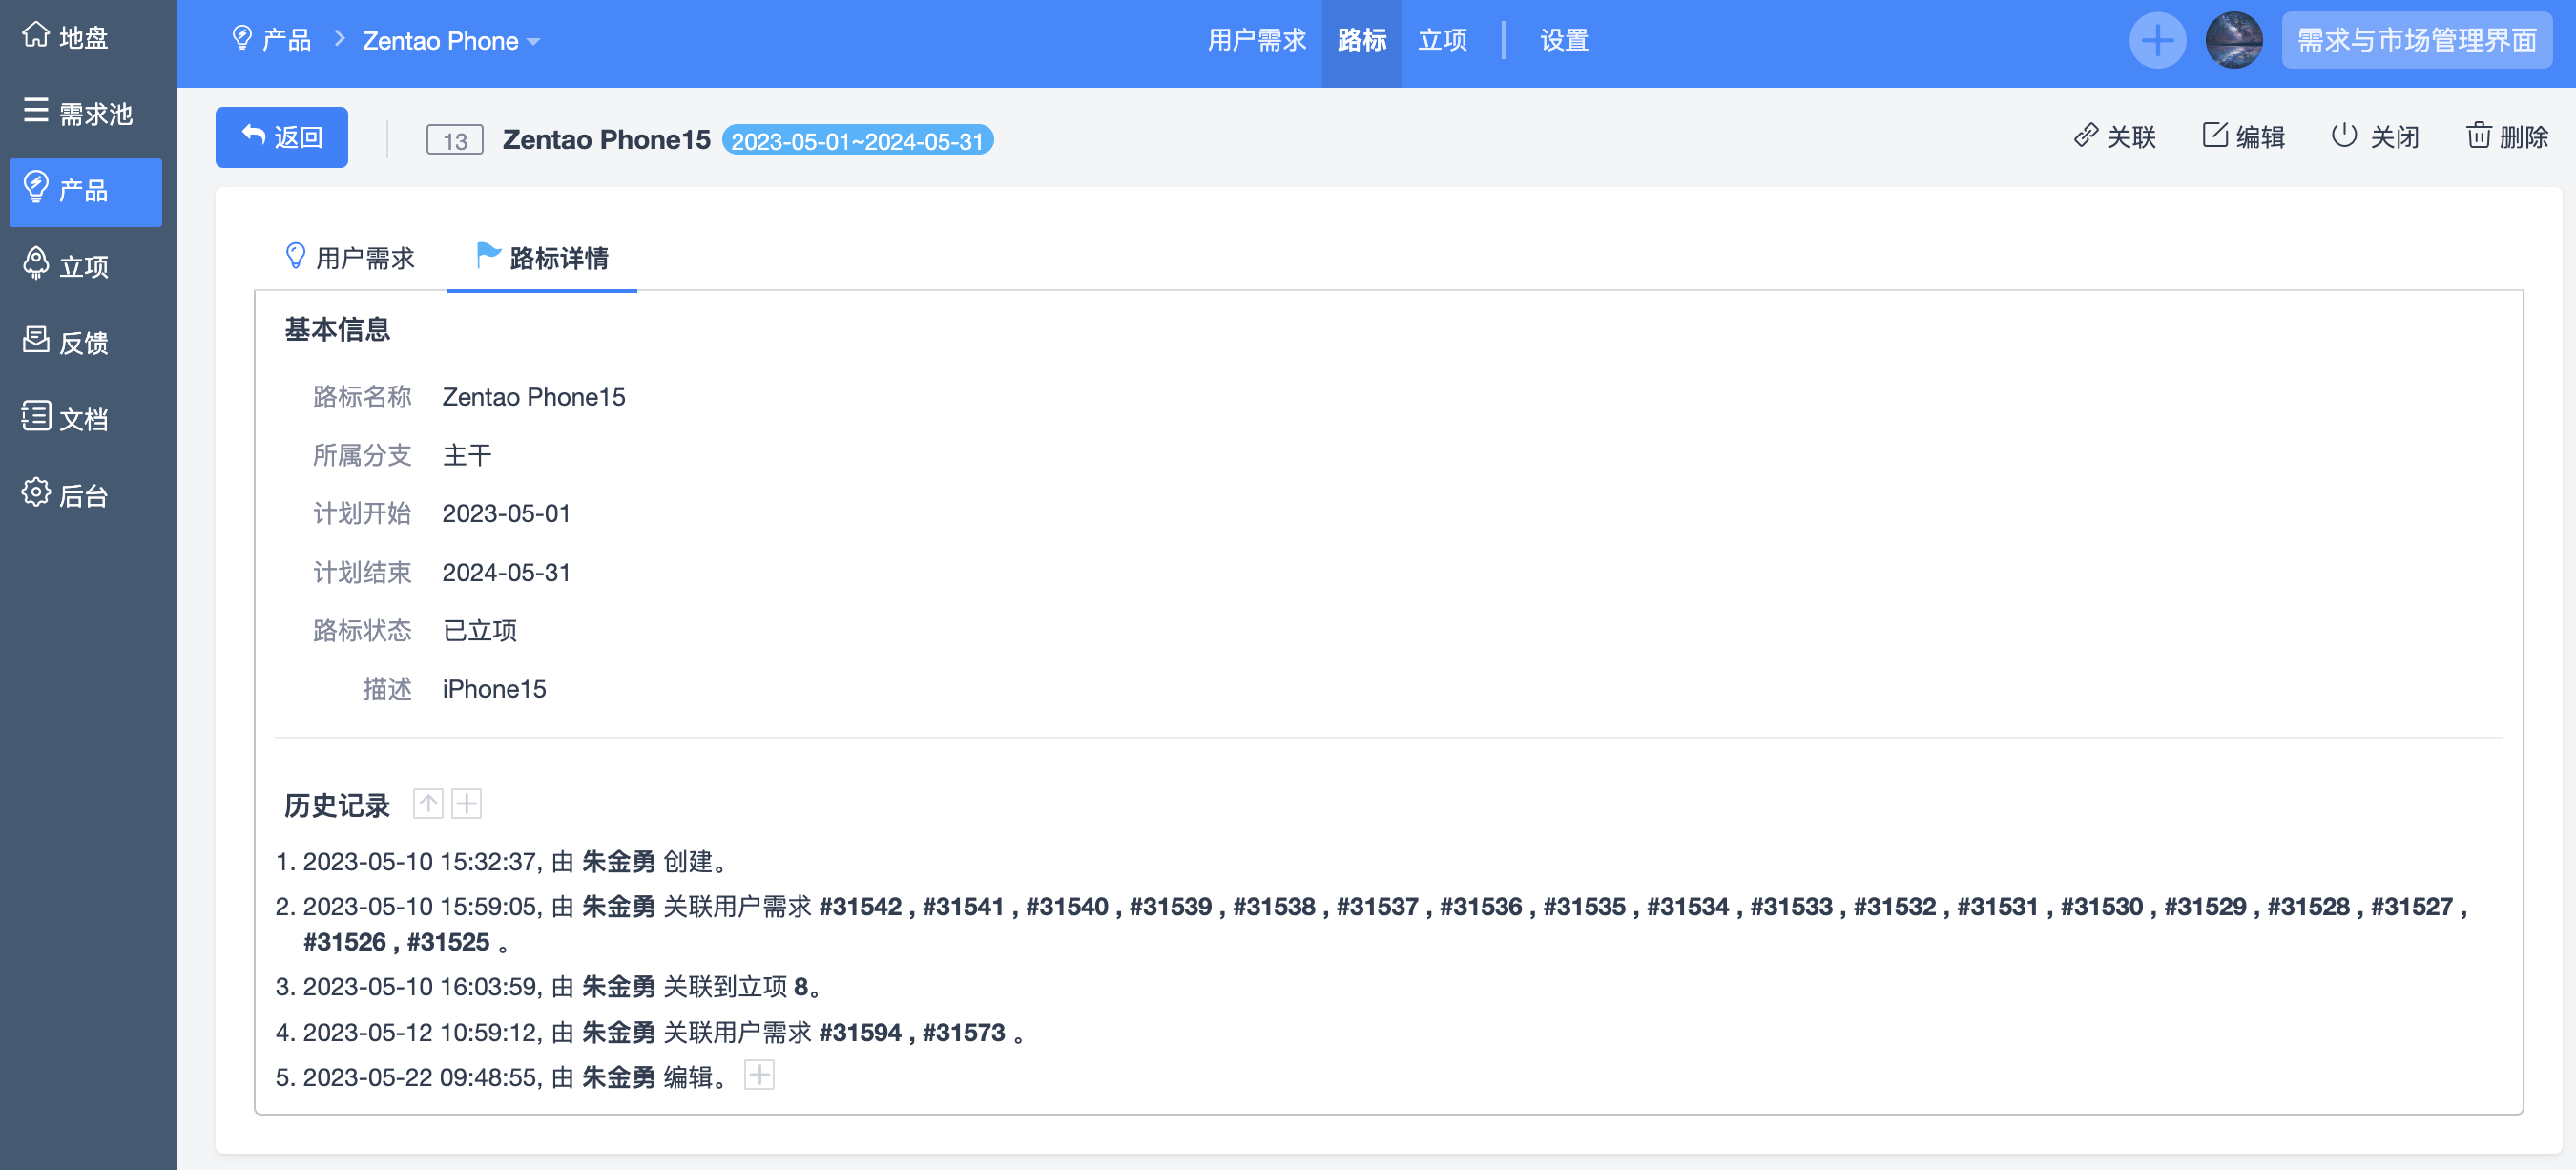This screenshot has height=1170, width=2576.
Task: Click the 返回 back button
Action: tap(281, 137)
